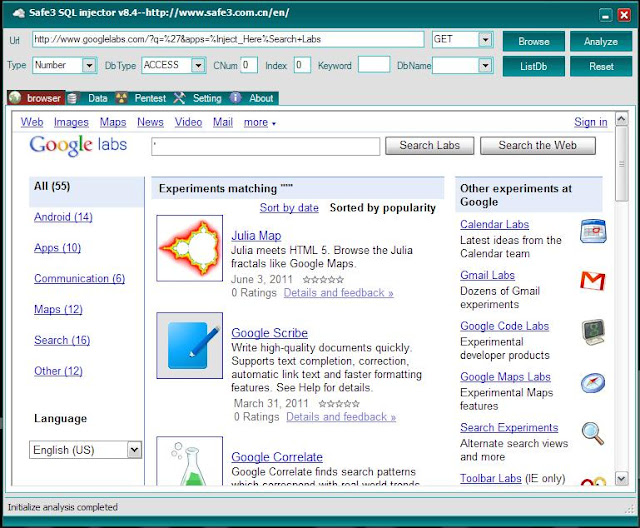Click the Search Labs button
The width and height of the screenshot is (640, 528).
(430, 146)
